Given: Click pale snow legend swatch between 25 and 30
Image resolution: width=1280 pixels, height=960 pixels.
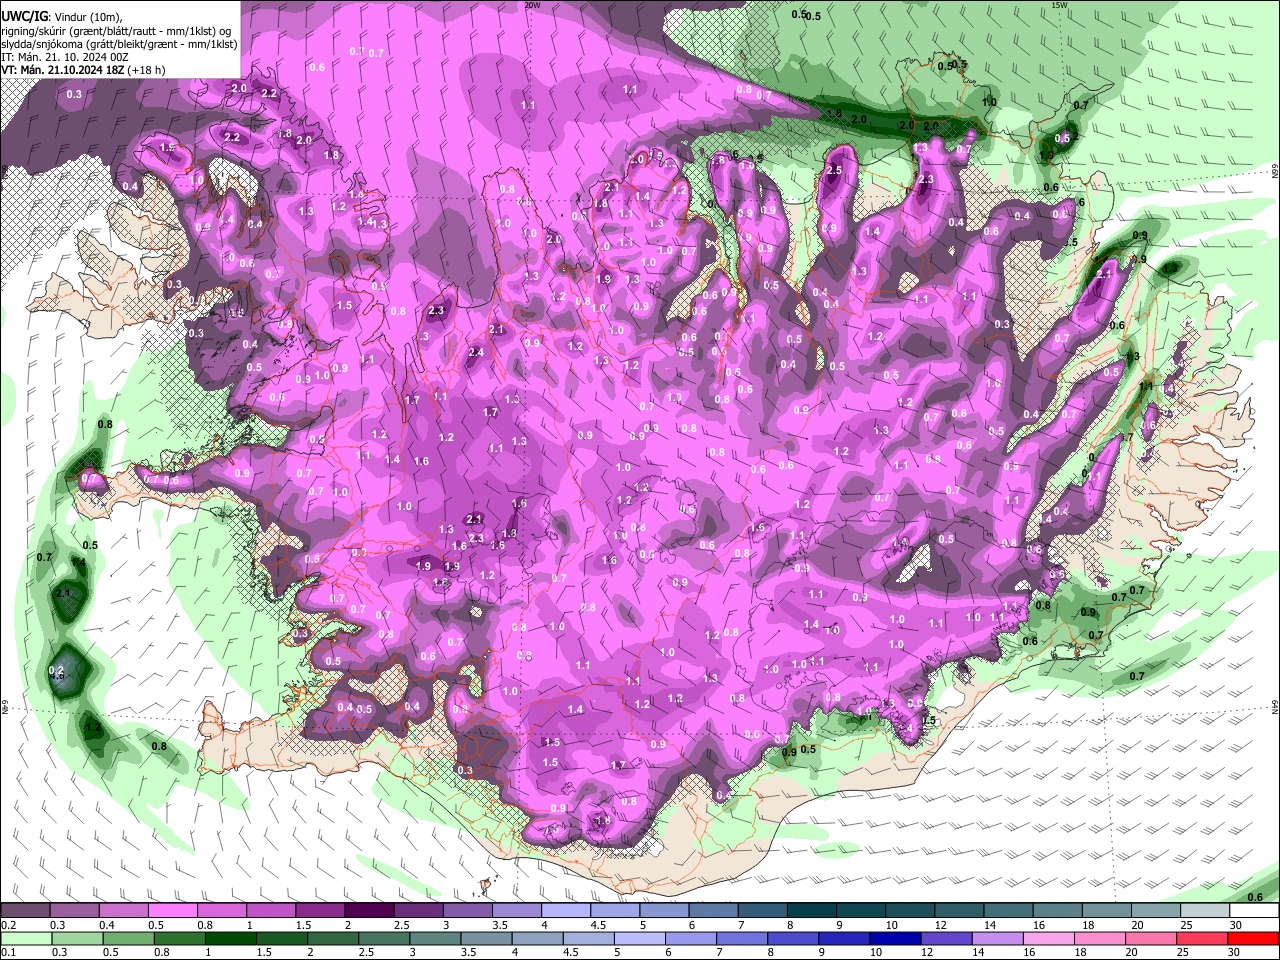Looking at the screenshot, I should click(1204, 911).
